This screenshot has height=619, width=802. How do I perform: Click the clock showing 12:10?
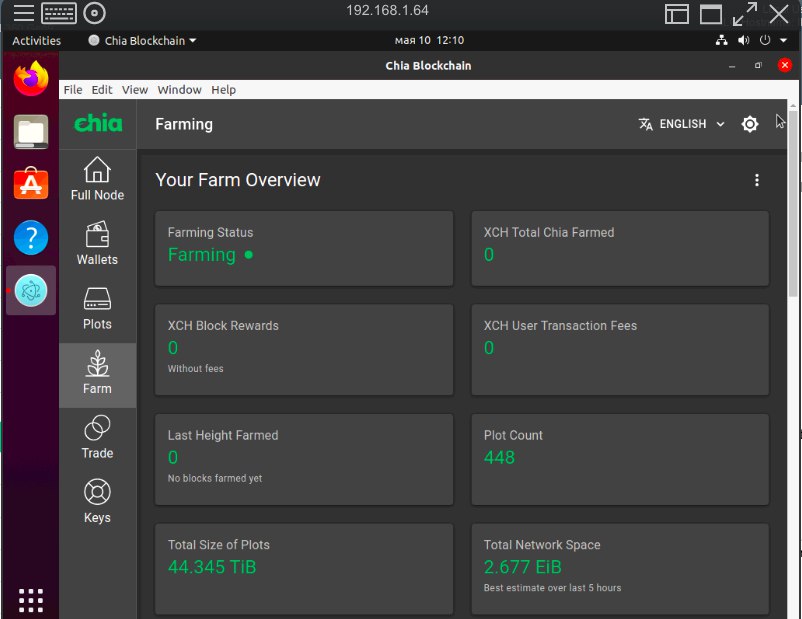click(x=429, y=40)
